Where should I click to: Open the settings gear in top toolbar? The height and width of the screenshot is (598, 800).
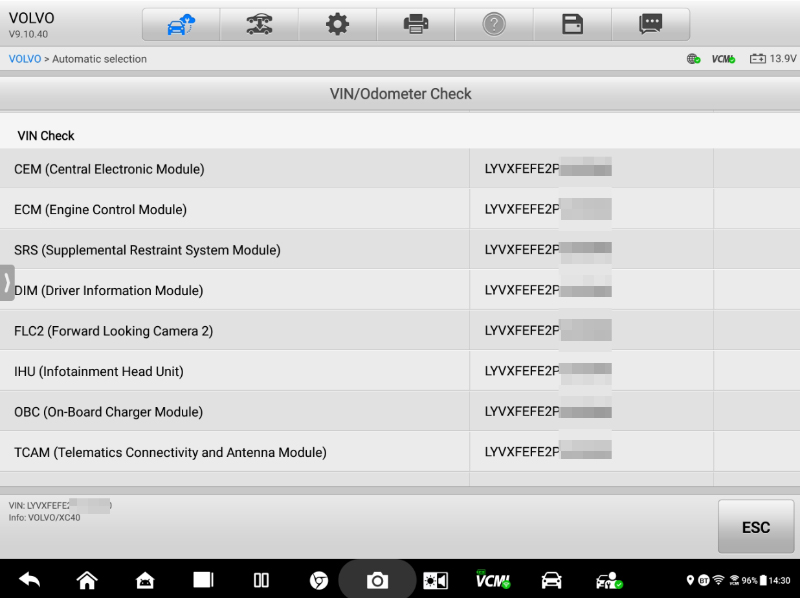tap(337, 24)
